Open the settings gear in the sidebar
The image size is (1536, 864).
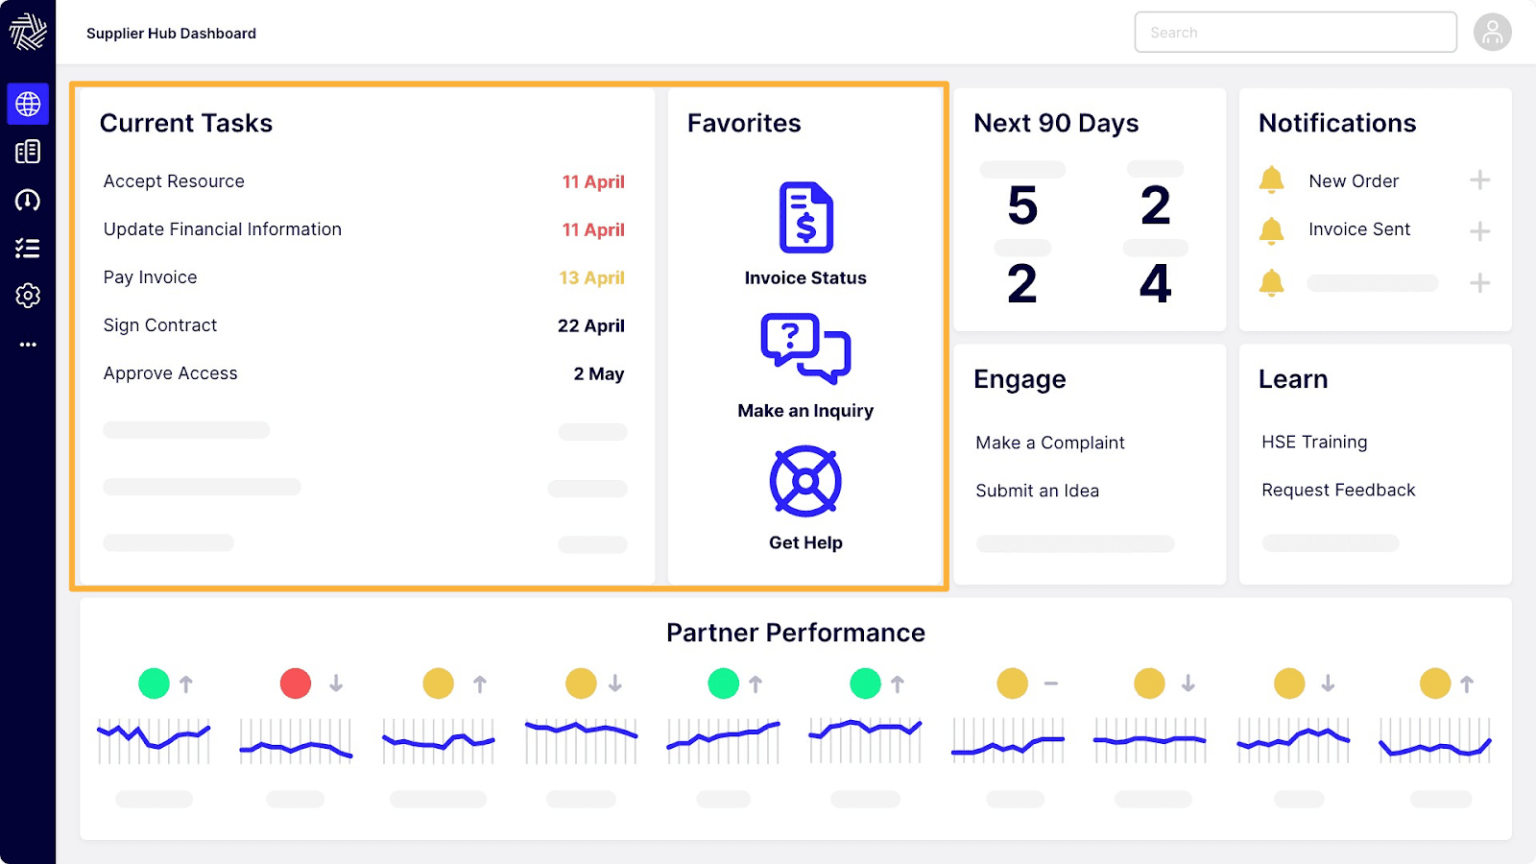(x=28, y=296)
